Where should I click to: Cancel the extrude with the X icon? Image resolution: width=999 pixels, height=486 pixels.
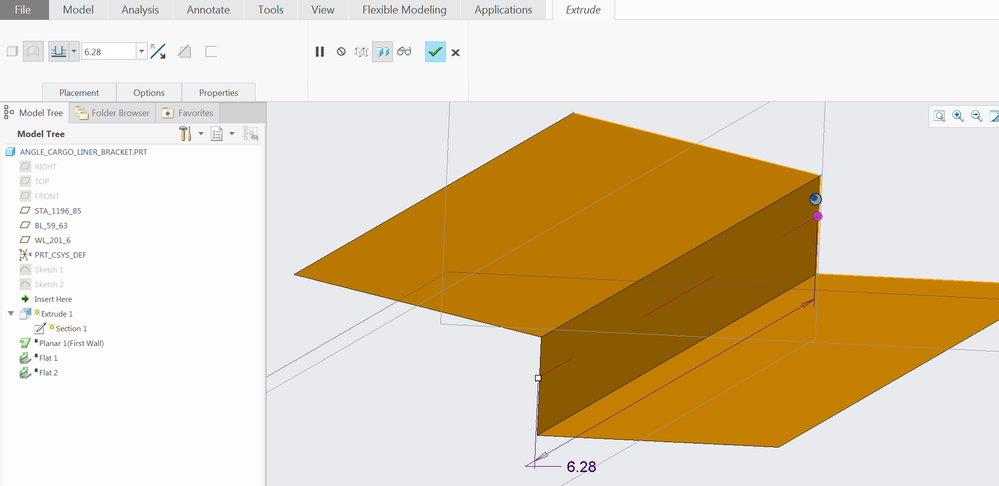(x=456, y=52)
